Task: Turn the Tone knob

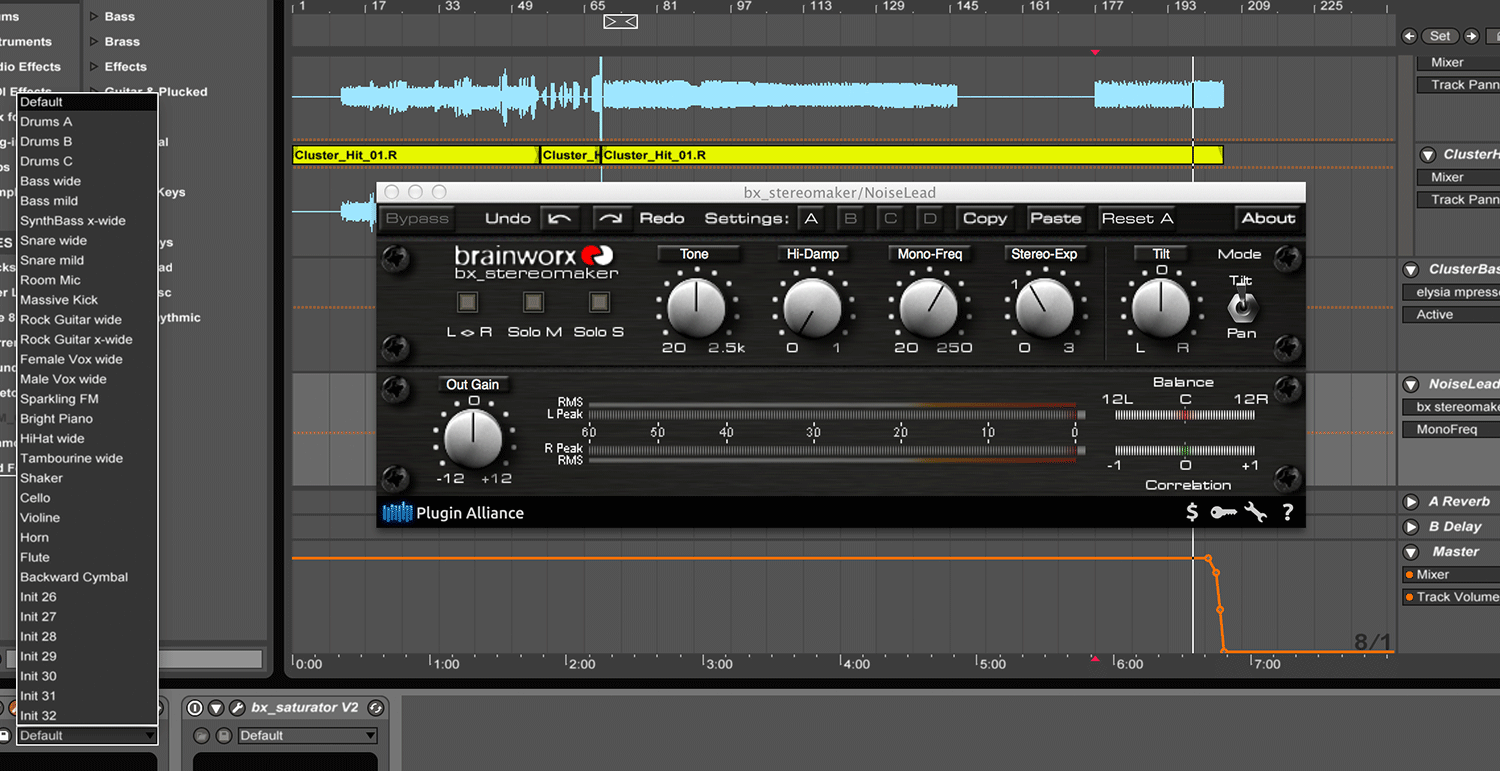Action: tap(695, 307)
